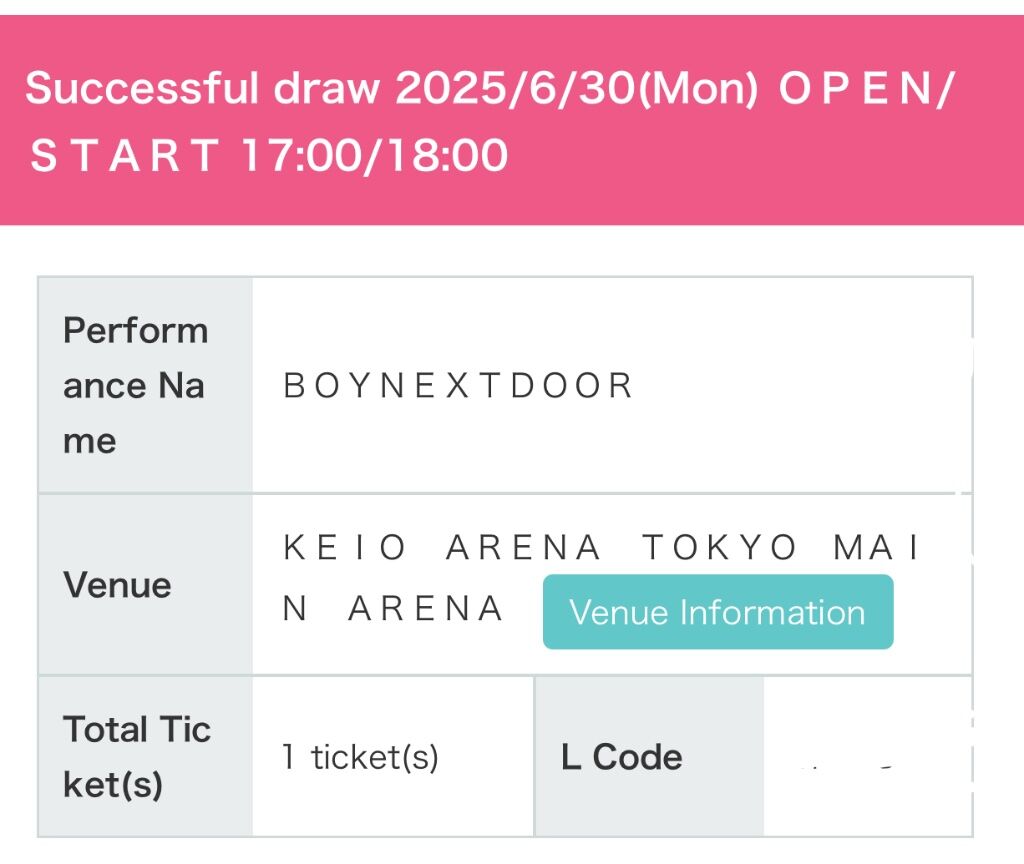Click the KEIO ARENA TOKYO venue text
The width and height of the screenshot is (1024, 864).
539,547
